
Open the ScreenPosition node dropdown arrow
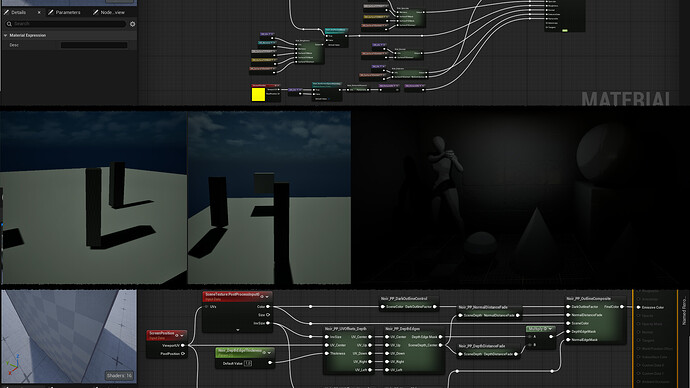(x=182, y=336)
